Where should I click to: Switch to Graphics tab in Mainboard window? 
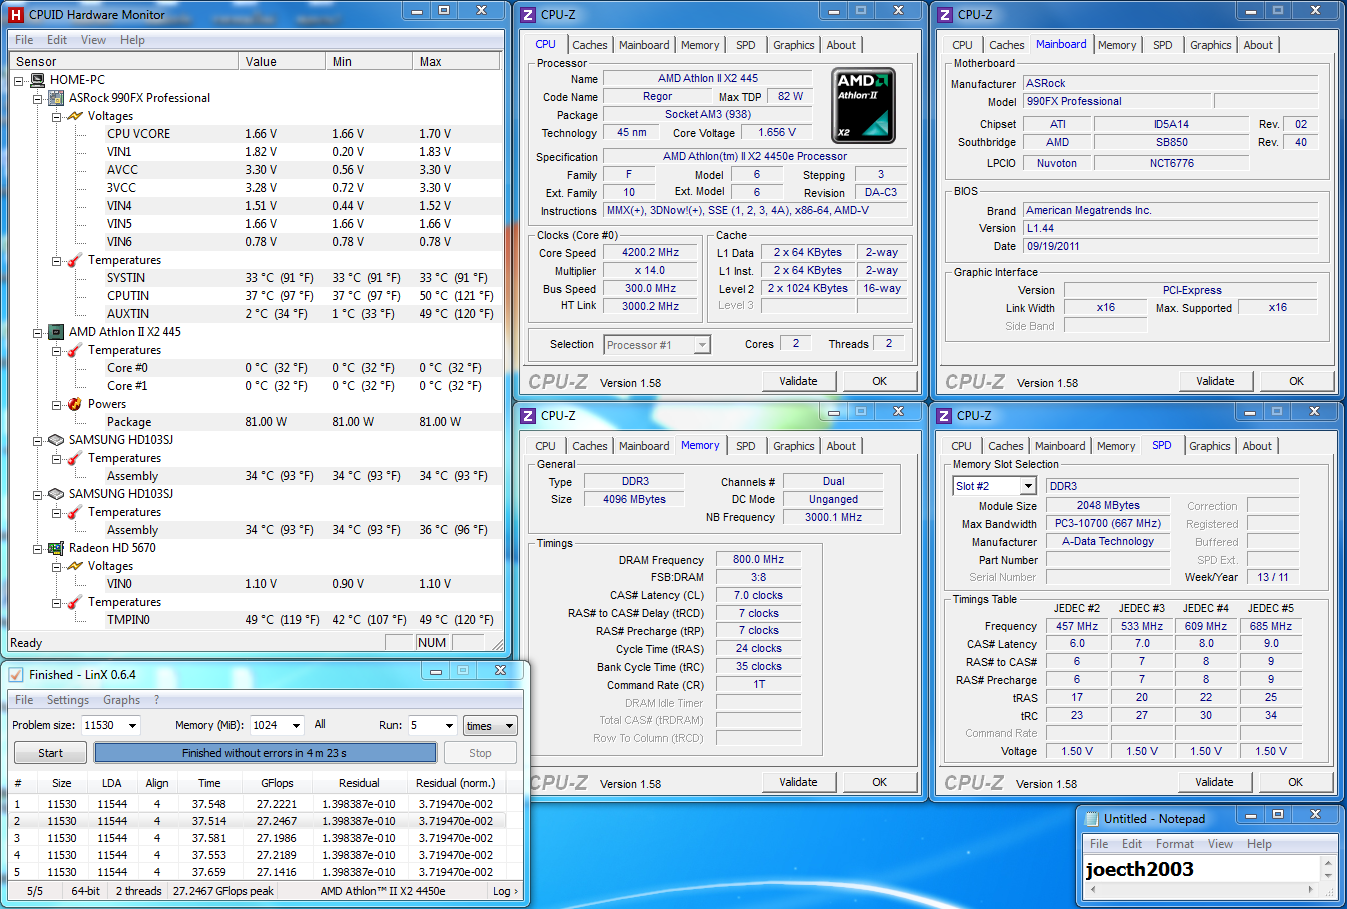coord(1210,45)
